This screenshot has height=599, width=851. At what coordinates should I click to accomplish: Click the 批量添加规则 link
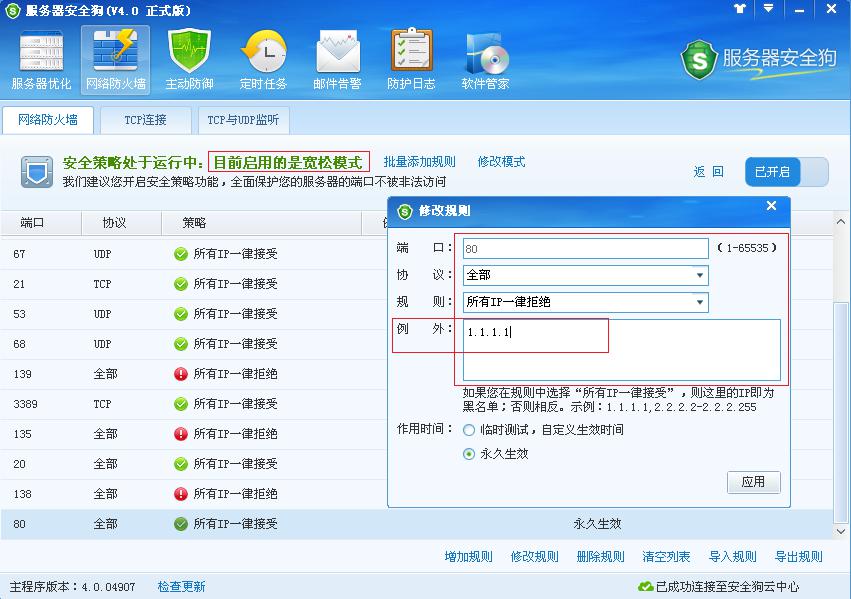[x=420, y=161]
